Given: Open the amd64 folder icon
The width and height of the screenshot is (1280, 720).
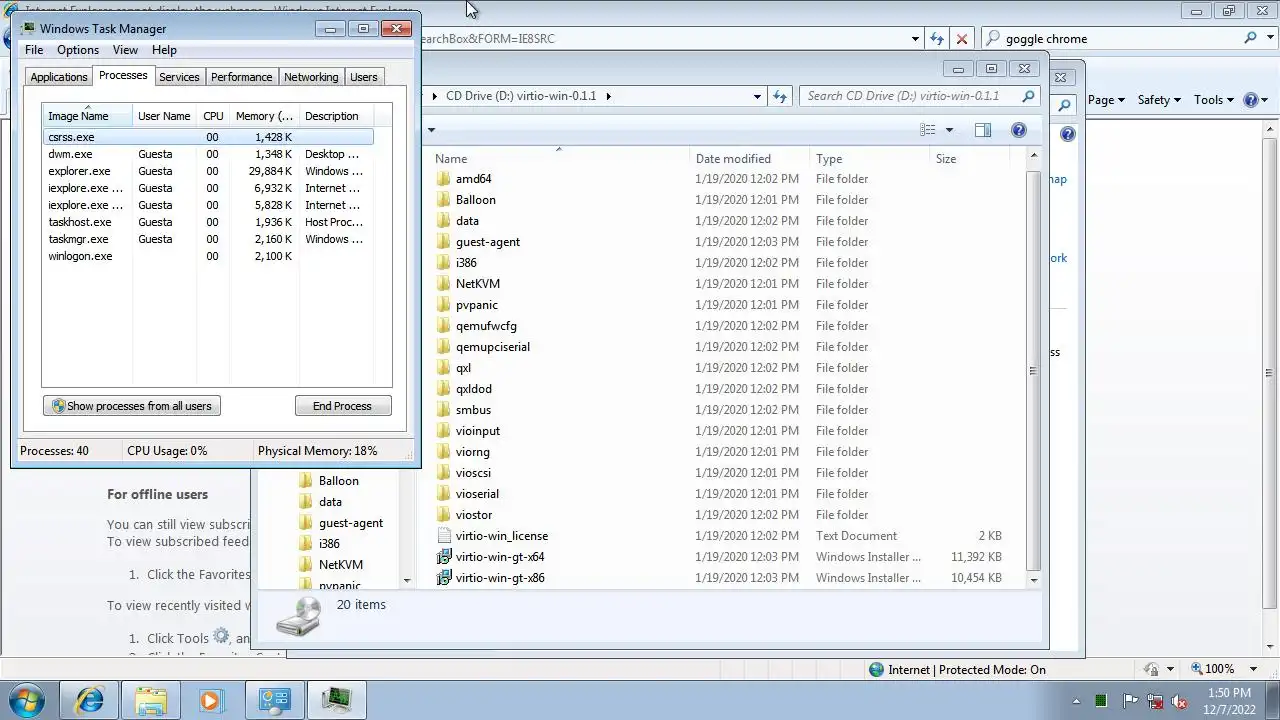Looking at the screenshot, I should coord(444,179).
